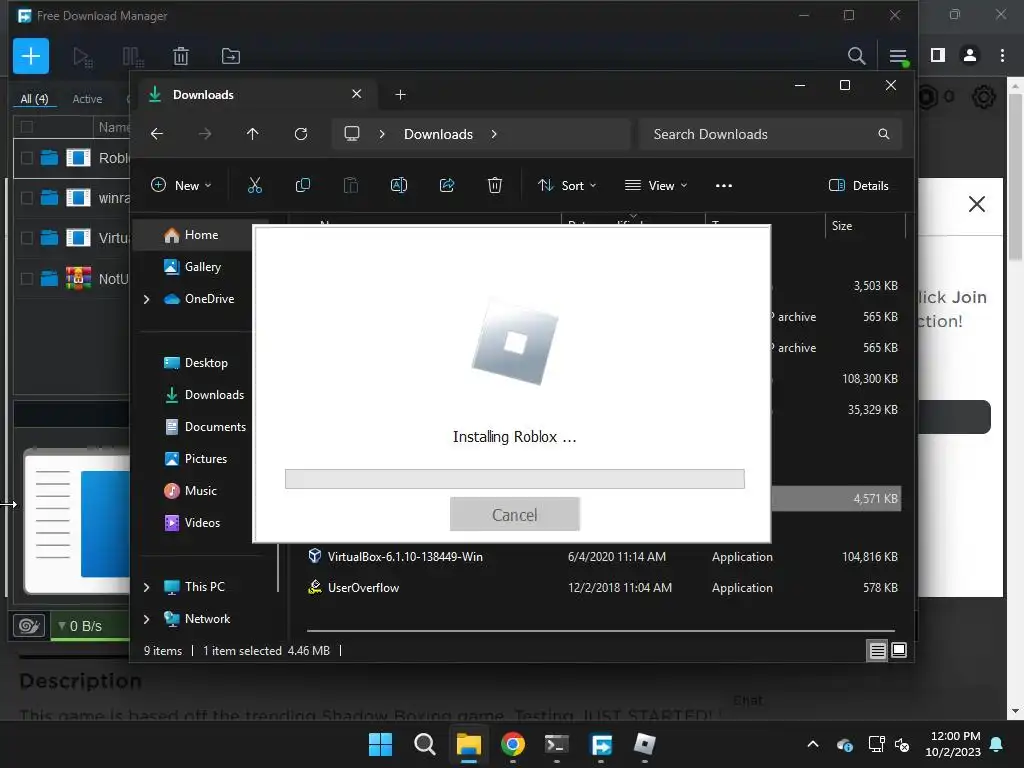
Task: Open Chrome side panel icon
Action: click(938, 56)
